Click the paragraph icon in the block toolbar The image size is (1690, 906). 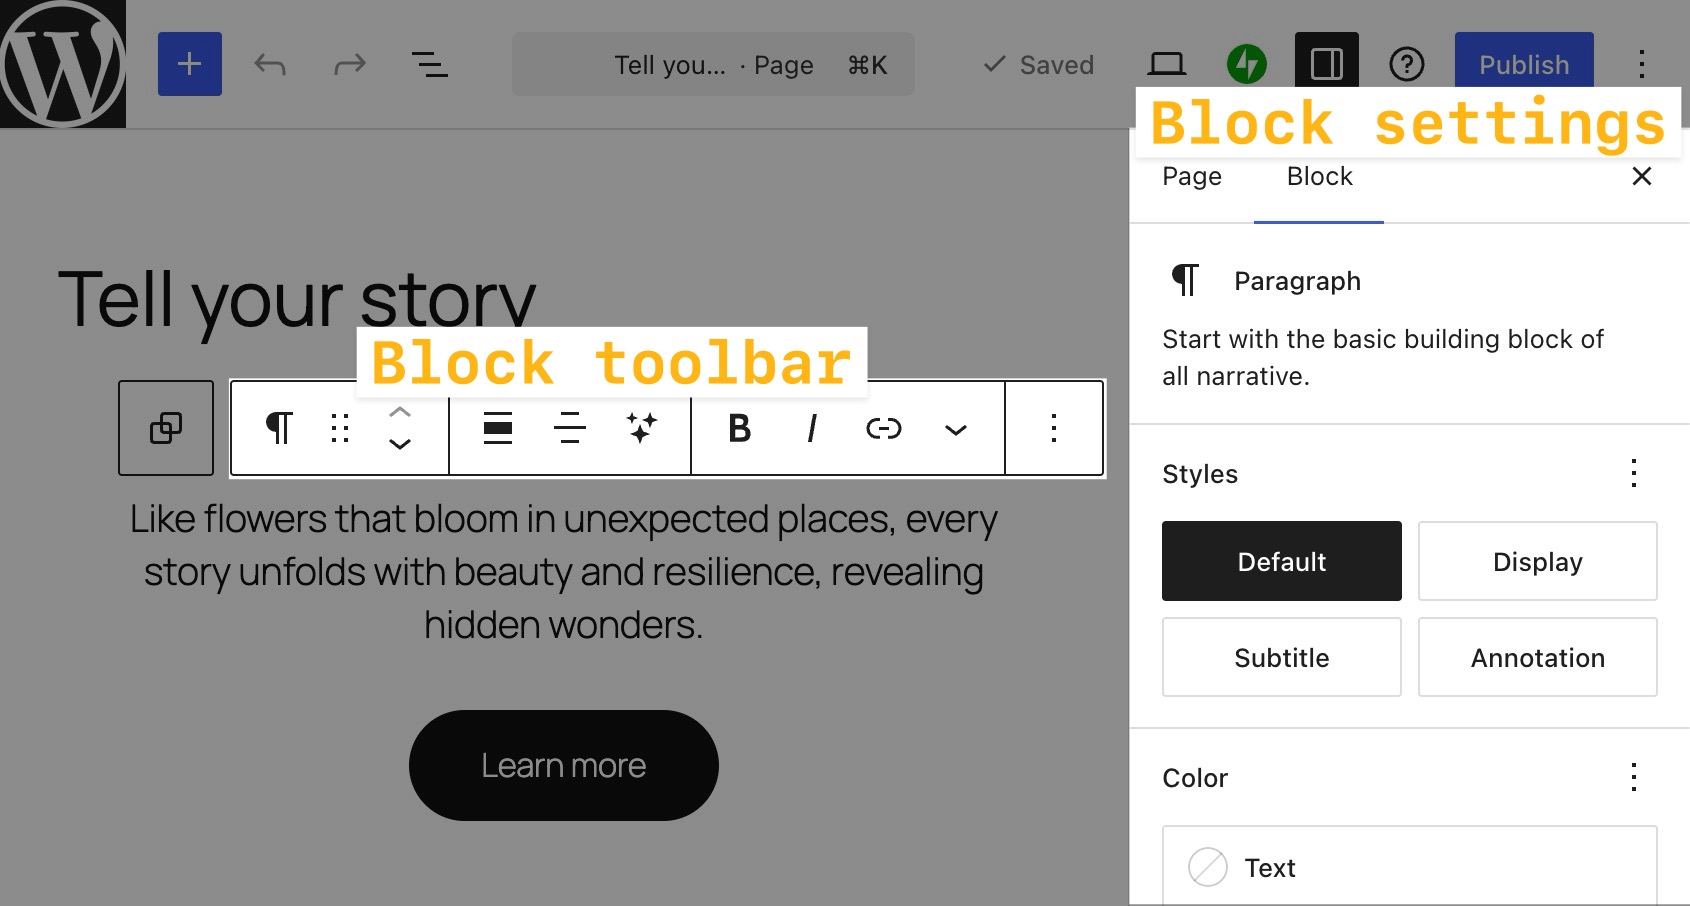278,428
